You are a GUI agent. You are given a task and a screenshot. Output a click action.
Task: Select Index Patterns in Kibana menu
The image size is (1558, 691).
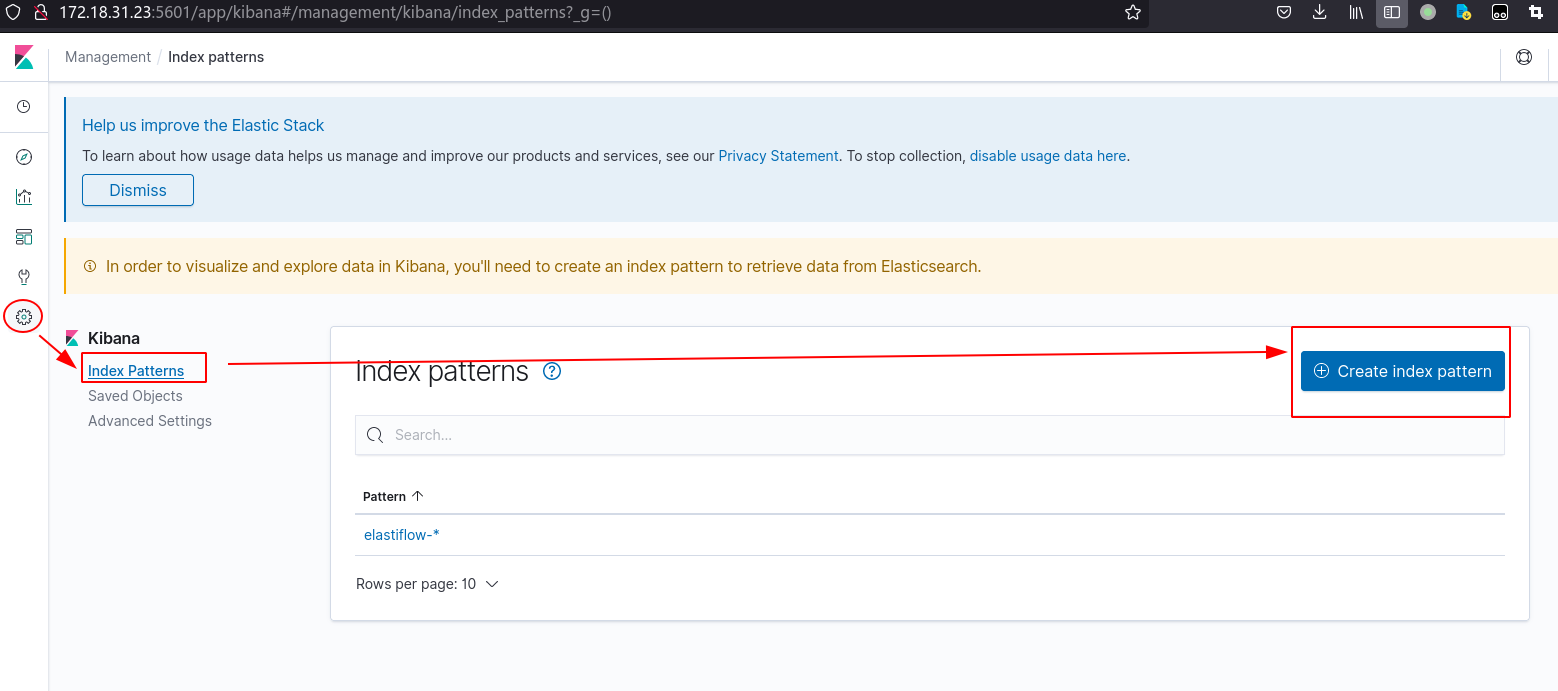(x=136, y=371)
